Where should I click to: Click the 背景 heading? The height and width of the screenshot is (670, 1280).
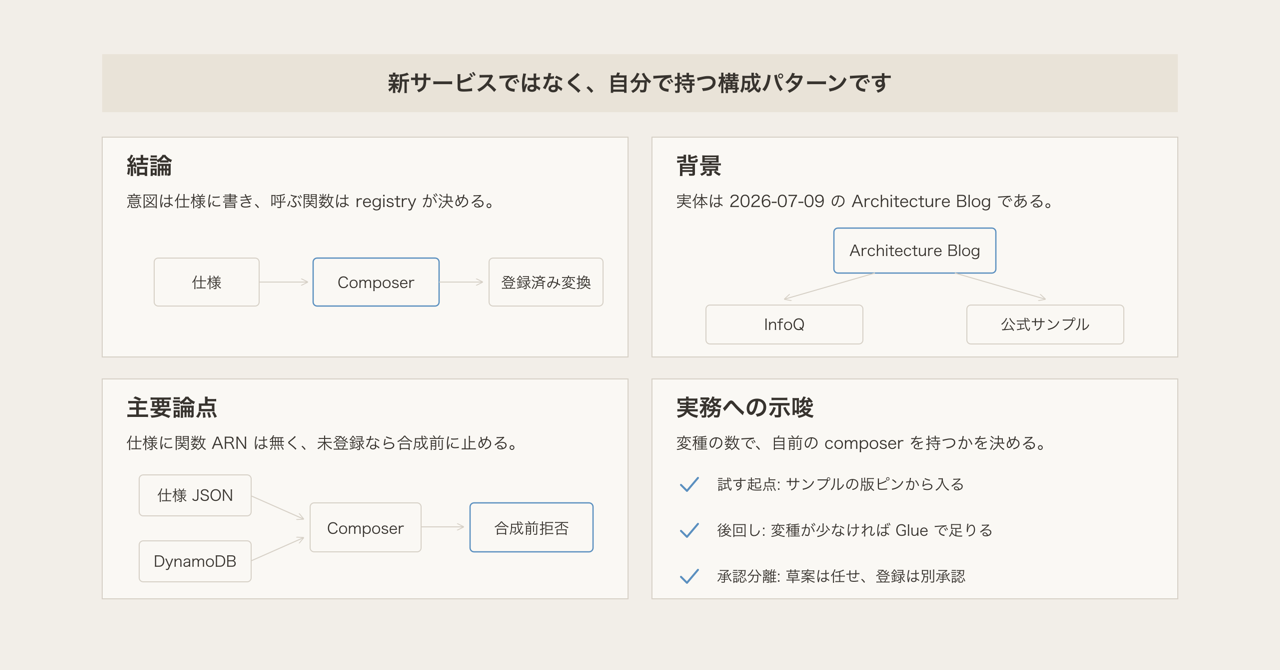tap(699, 166)
